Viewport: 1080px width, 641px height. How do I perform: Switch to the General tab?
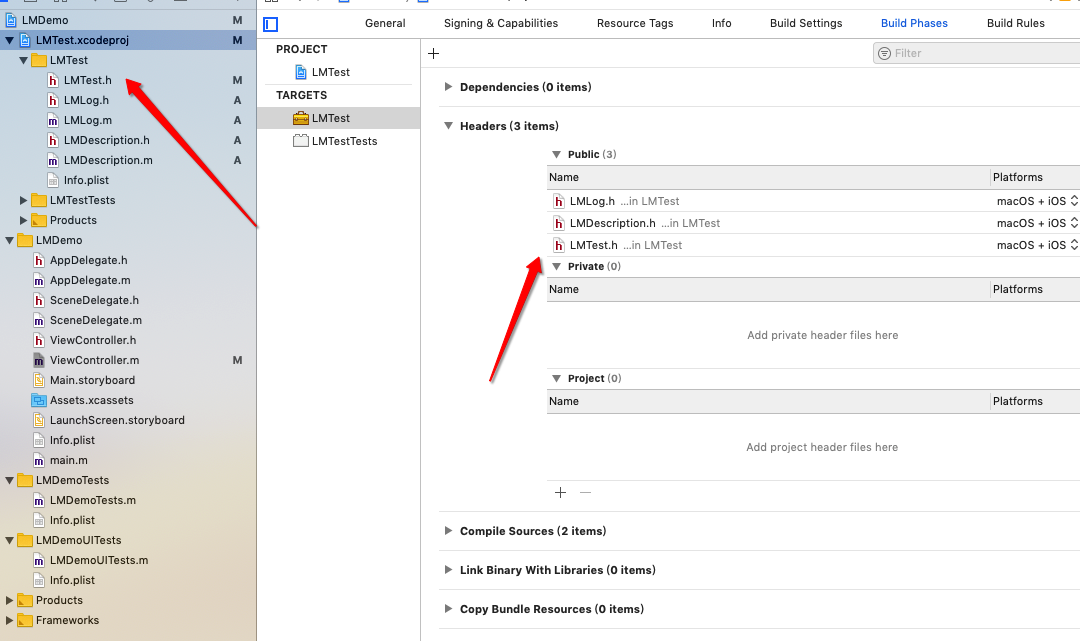pos(385,23)
